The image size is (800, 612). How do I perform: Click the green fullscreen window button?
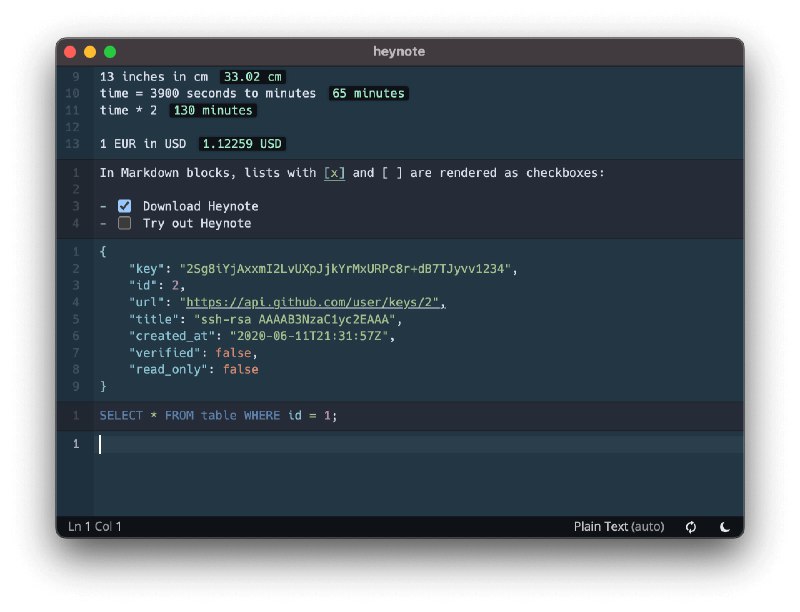point(110,52)
